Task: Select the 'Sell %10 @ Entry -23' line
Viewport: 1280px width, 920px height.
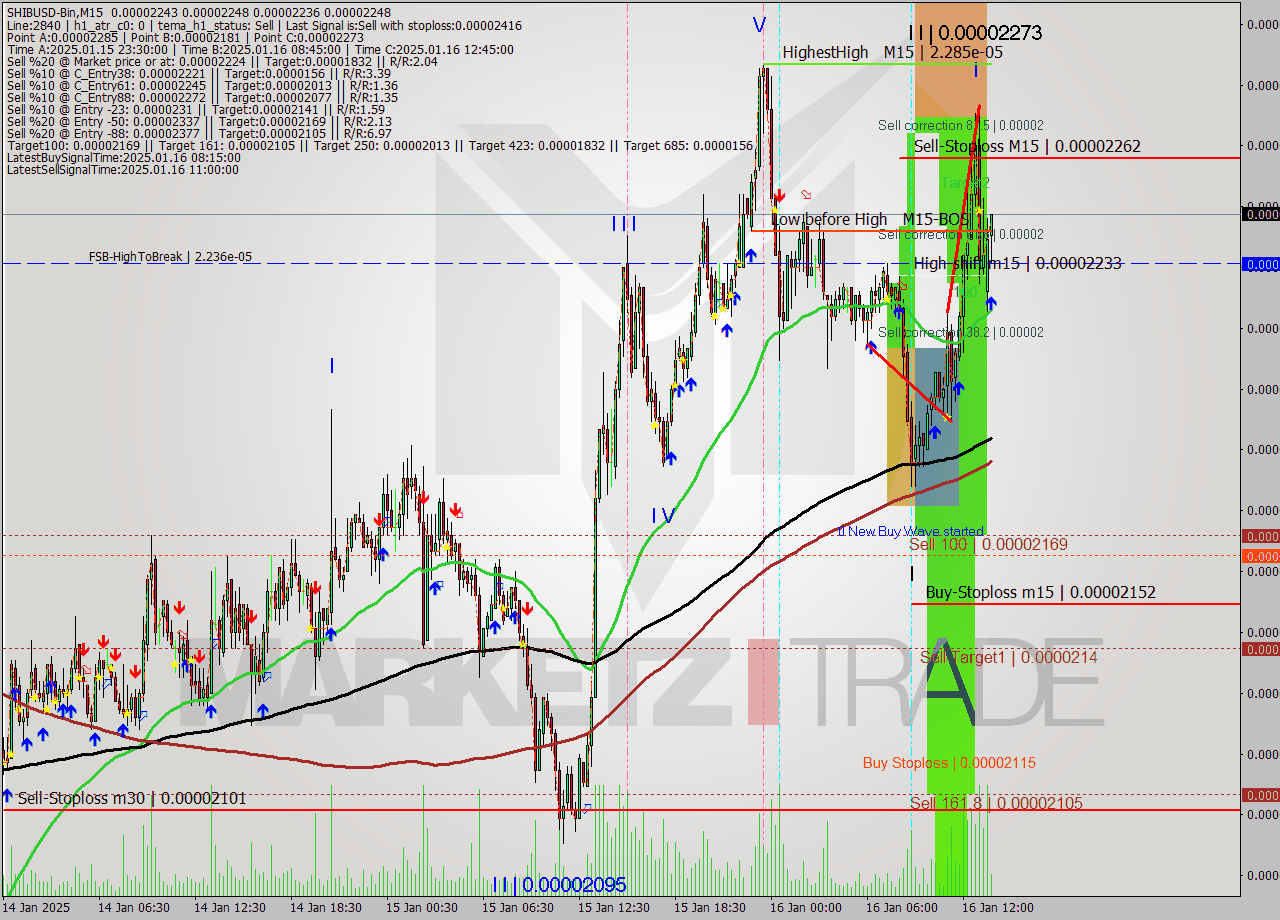Action: 196,109
